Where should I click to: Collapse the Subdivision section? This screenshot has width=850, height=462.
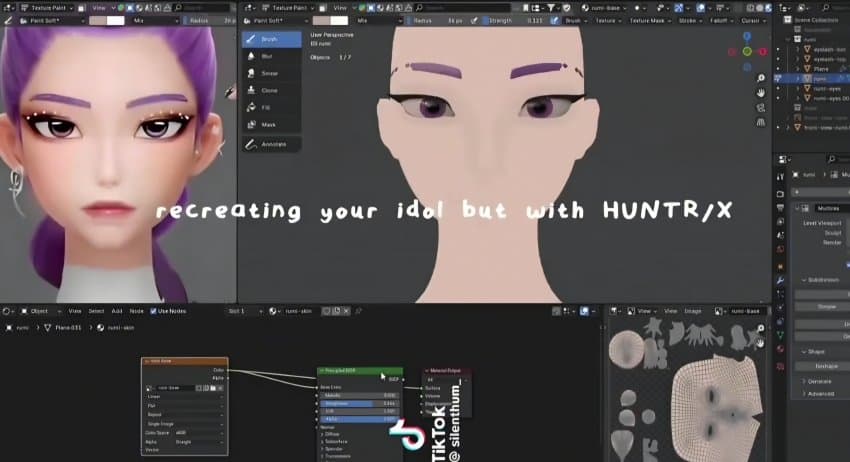click(805, 280)
